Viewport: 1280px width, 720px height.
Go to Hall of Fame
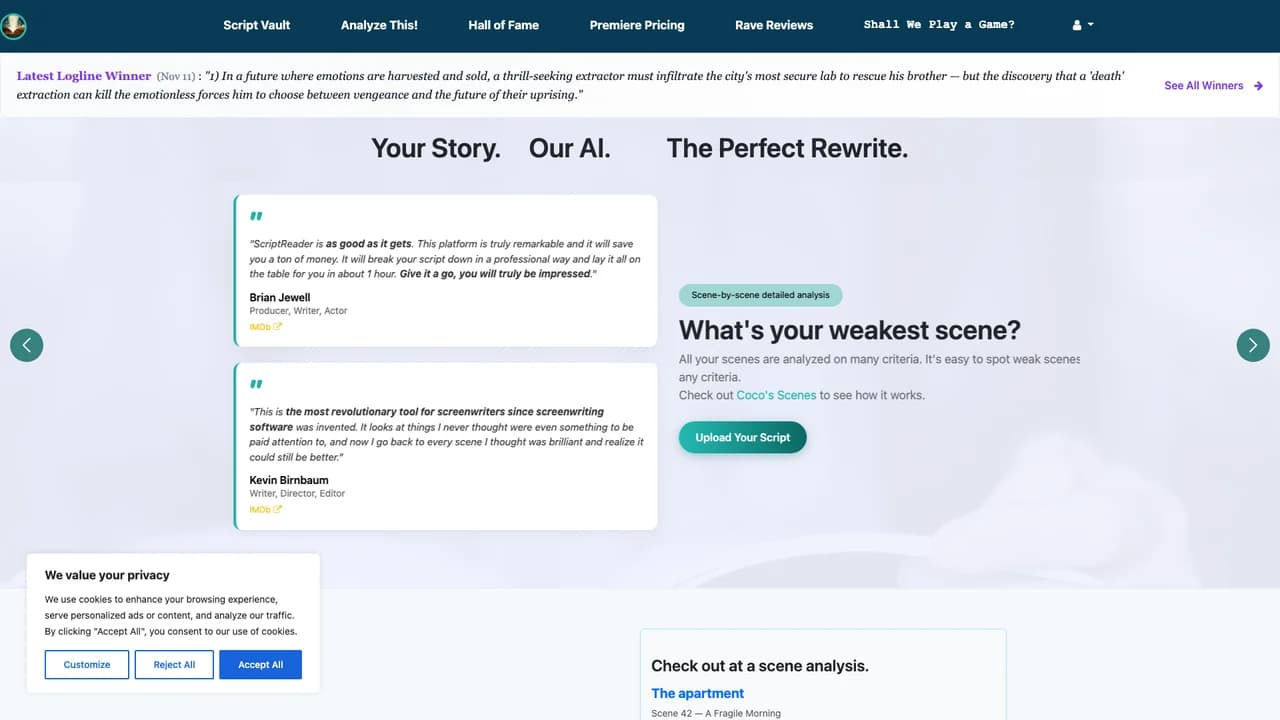[x=503, y=25]
